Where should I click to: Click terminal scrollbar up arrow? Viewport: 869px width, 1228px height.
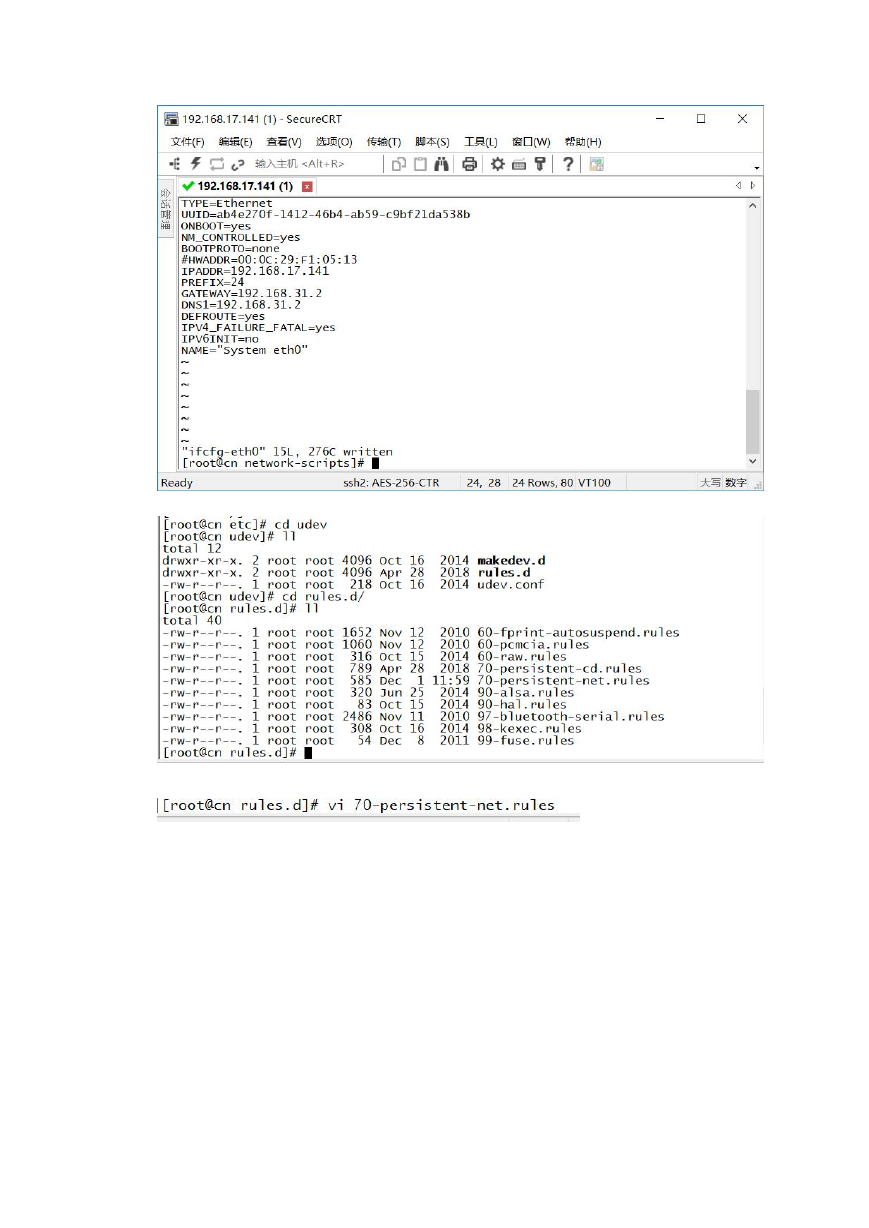pyautogui.click(x=753, y=205)
